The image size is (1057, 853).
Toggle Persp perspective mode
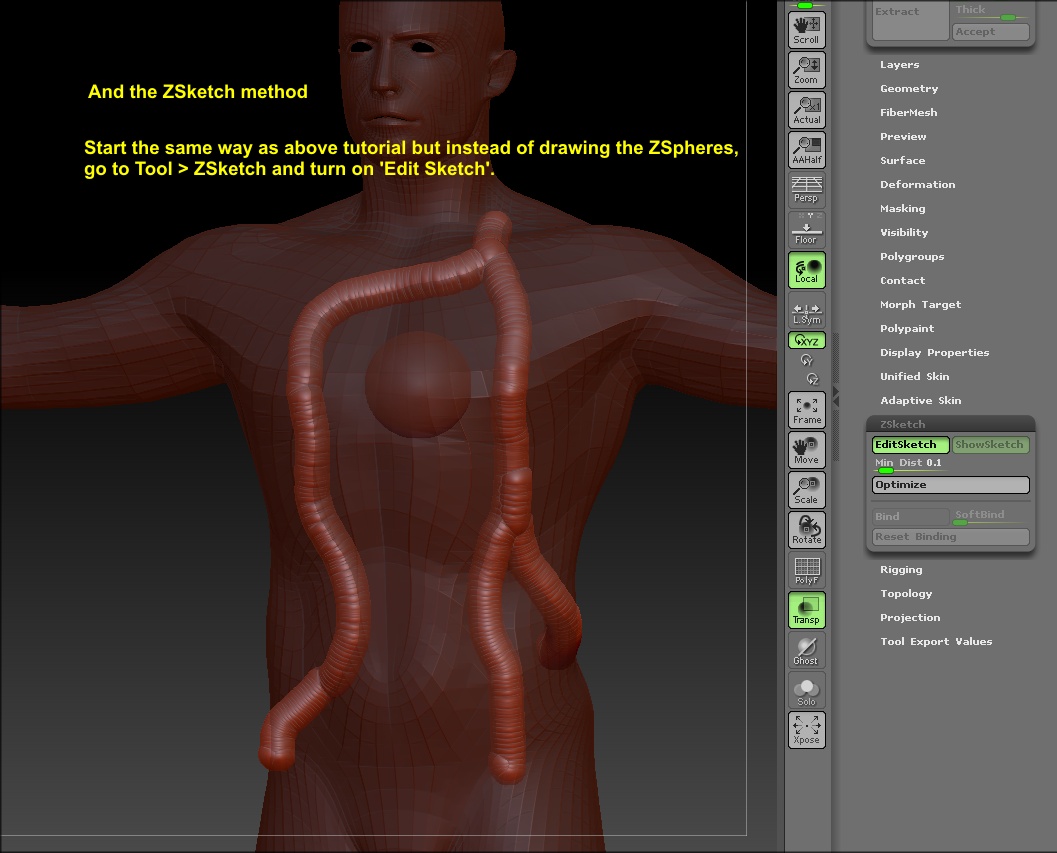806,189
